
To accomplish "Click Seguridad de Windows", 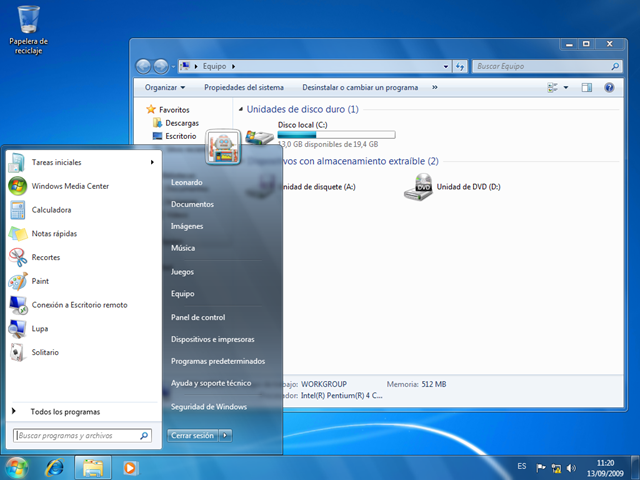I will pyautogui.click(x=209, y=407).
